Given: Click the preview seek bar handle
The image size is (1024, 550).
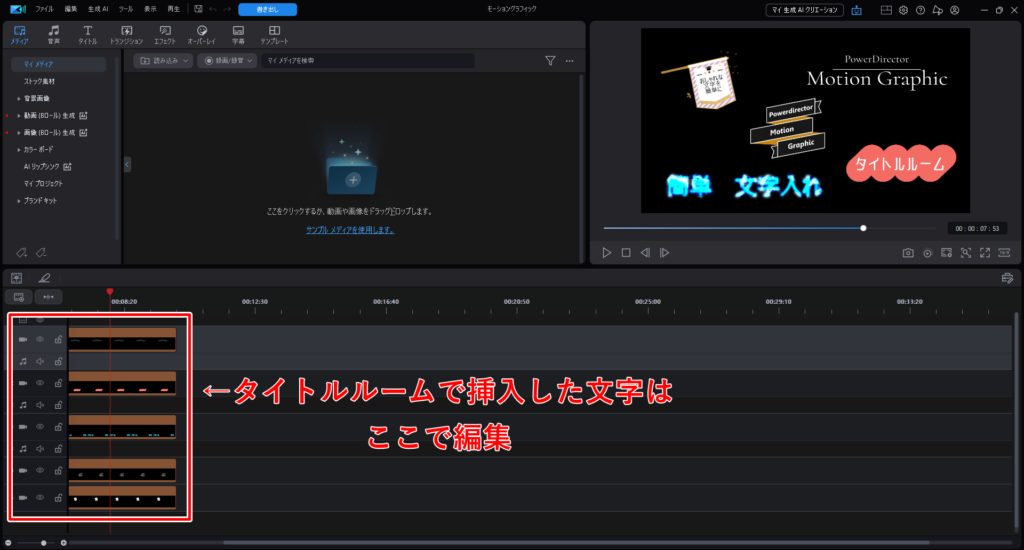Looking at the screenshot, I should pos(863,228).
